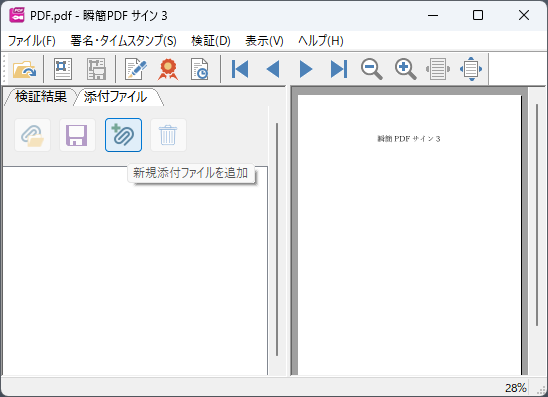
Task: Click the sign document pen icon
Action: (136, 69)
